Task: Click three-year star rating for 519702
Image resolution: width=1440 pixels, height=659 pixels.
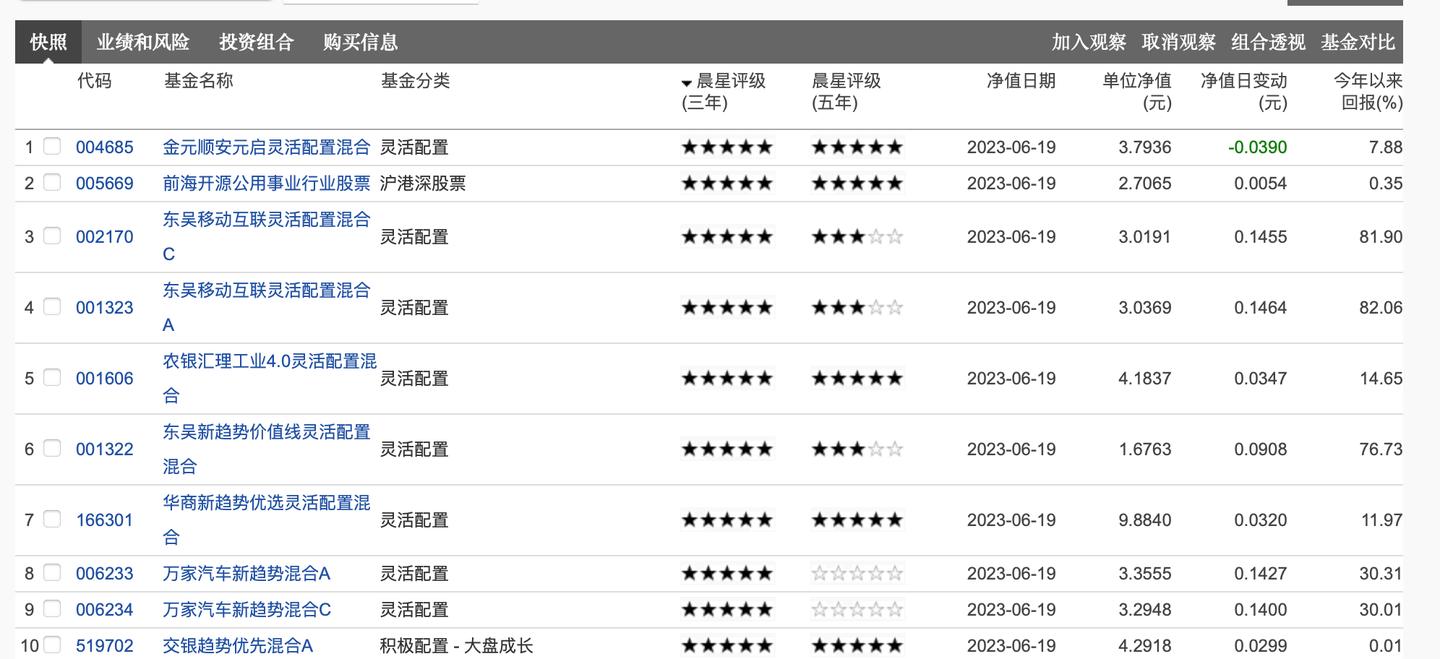Action: [727, 646]
